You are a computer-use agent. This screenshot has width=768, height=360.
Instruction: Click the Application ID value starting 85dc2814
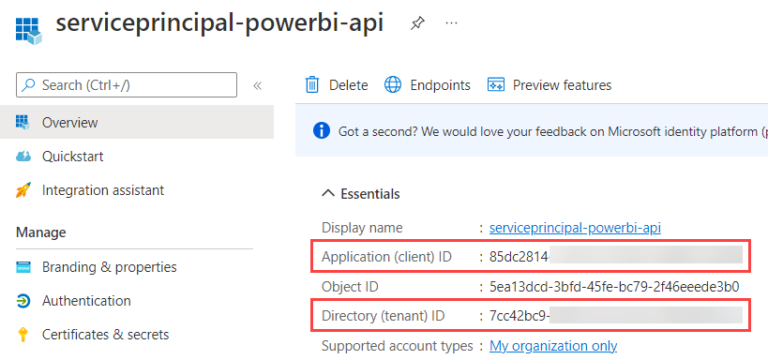616,257
